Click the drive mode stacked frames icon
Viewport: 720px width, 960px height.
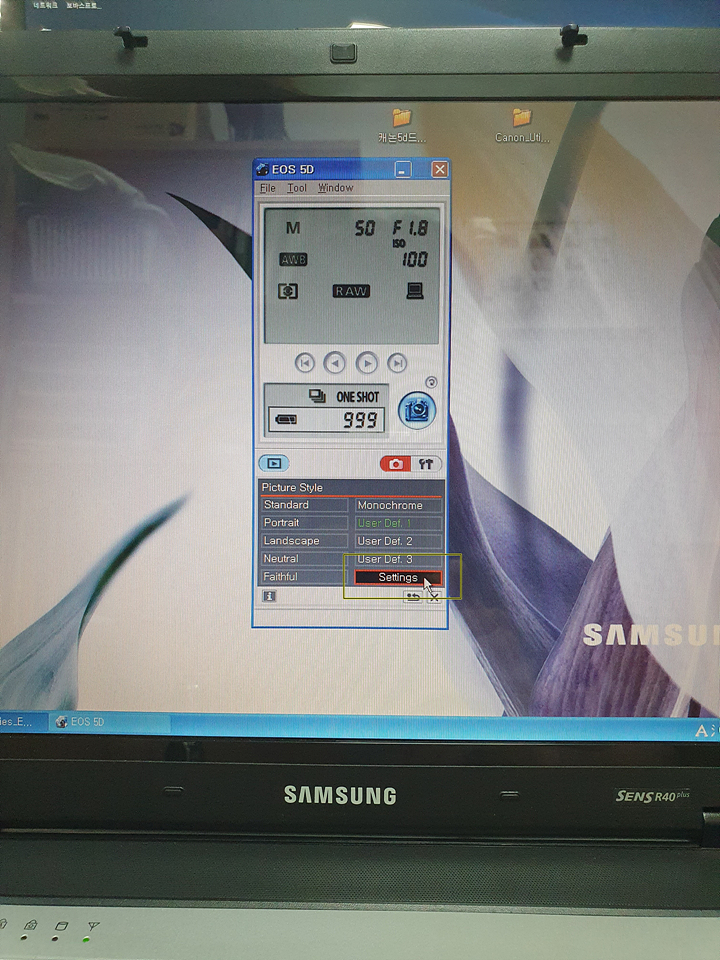click(317, 396)
